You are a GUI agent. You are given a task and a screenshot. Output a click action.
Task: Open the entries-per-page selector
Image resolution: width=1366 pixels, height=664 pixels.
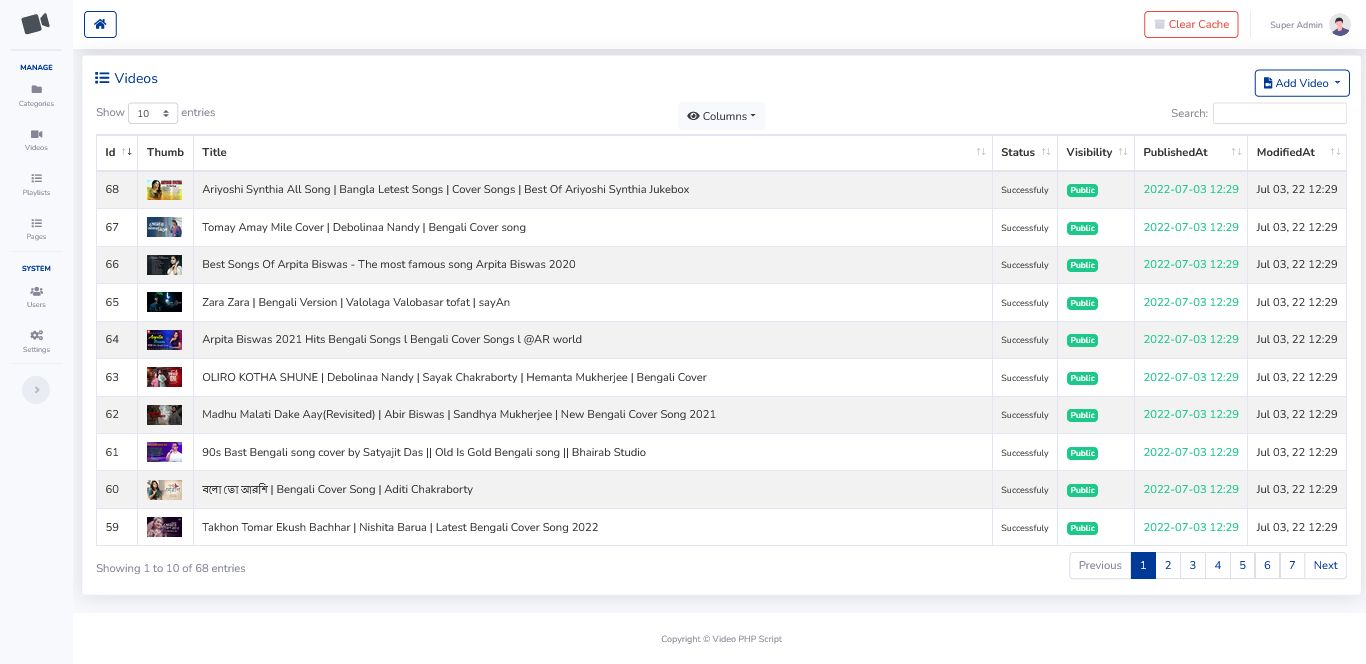coord(153,114)
